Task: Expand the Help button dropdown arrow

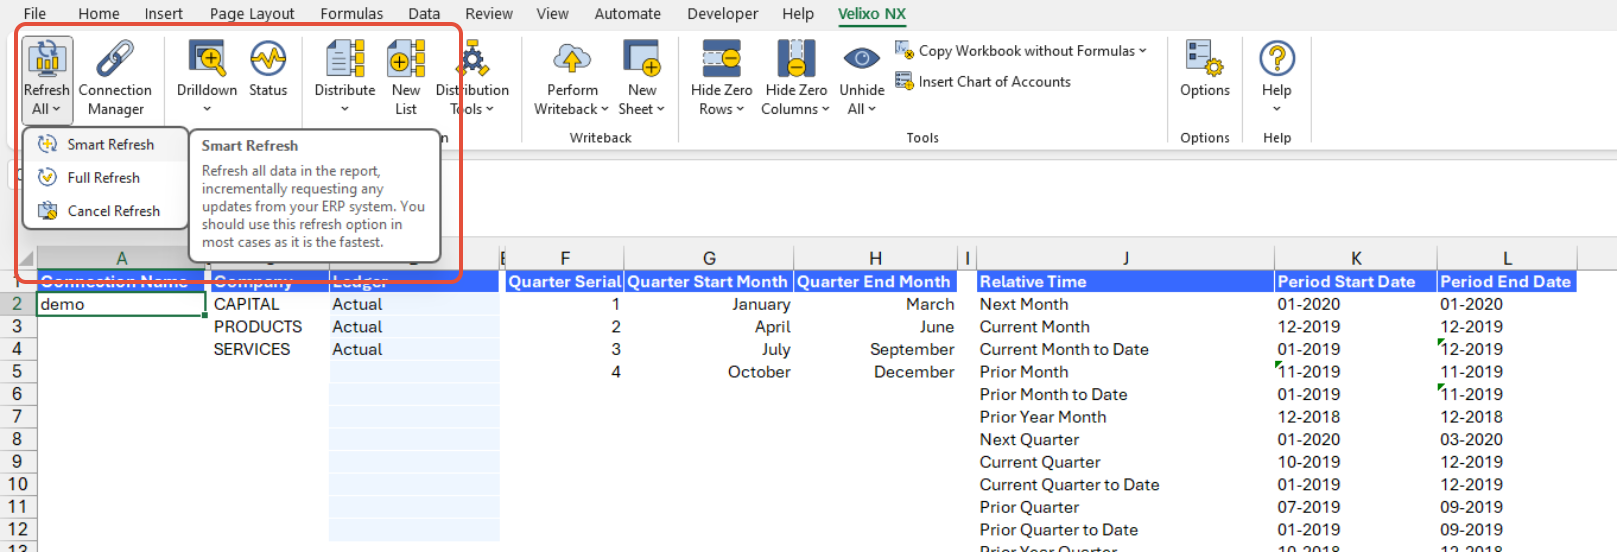Action: [x=1277, y=109]
